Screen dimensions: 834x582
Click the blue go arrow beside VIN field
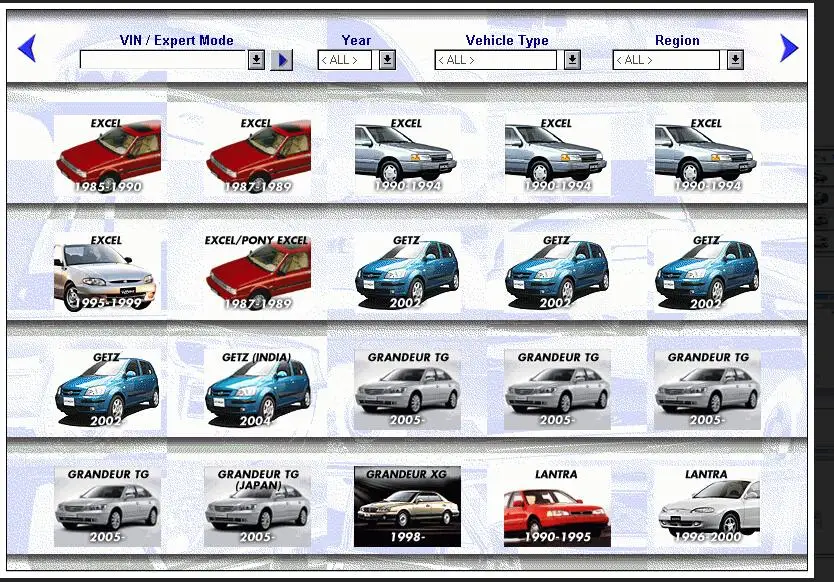click(282, 60)
